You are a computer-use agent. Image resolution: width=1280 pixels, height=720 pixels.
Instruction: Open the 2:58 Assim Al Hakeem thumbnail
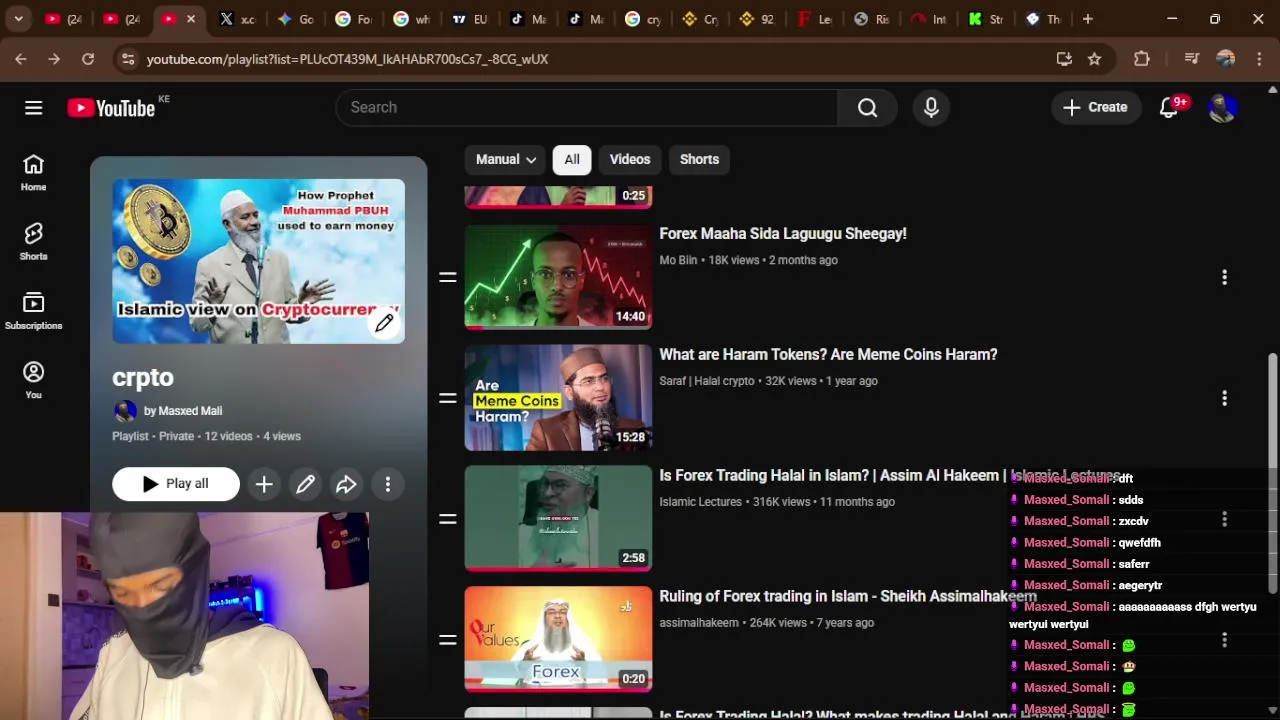[558, 519]
